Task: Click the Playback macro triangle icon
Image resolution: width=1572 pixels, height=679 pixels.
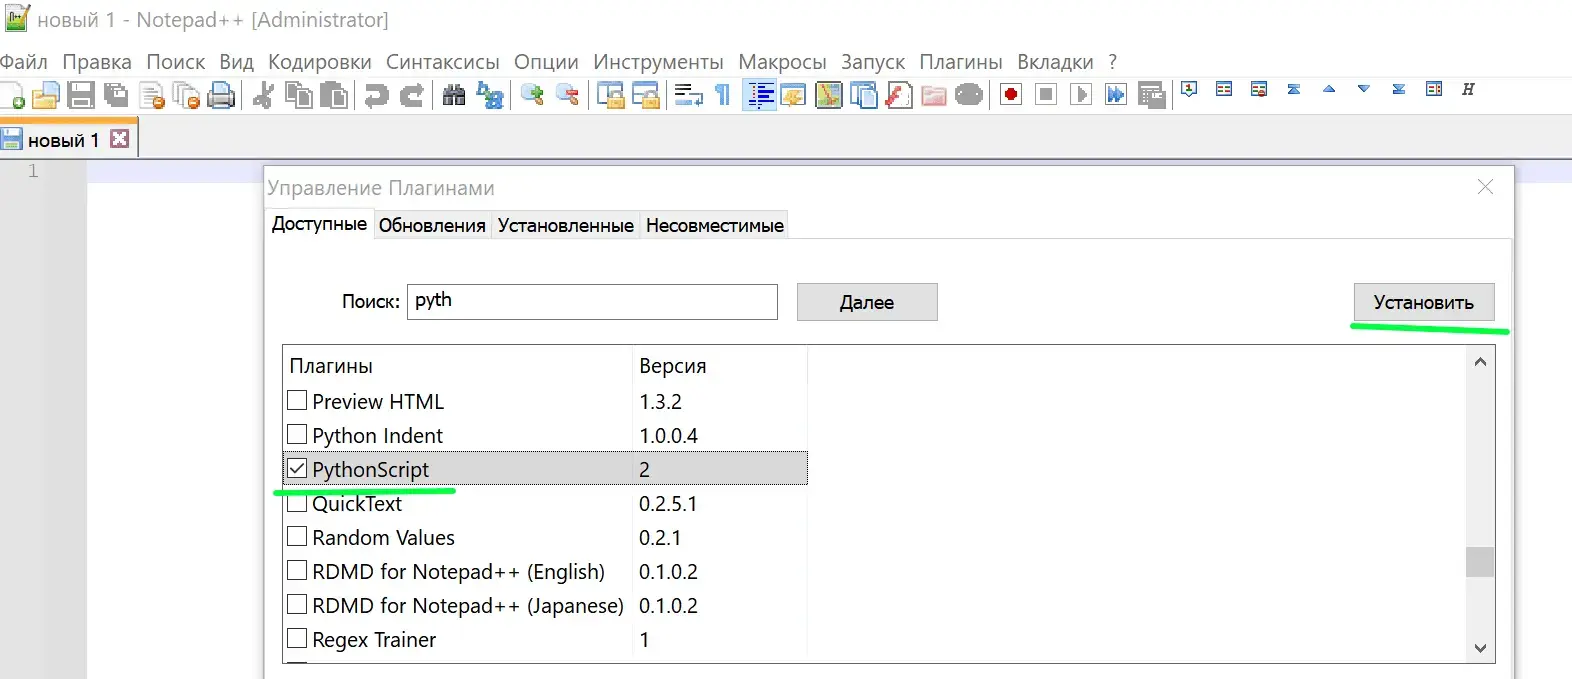Action: pyautogui.click(x=1080, y=95)
